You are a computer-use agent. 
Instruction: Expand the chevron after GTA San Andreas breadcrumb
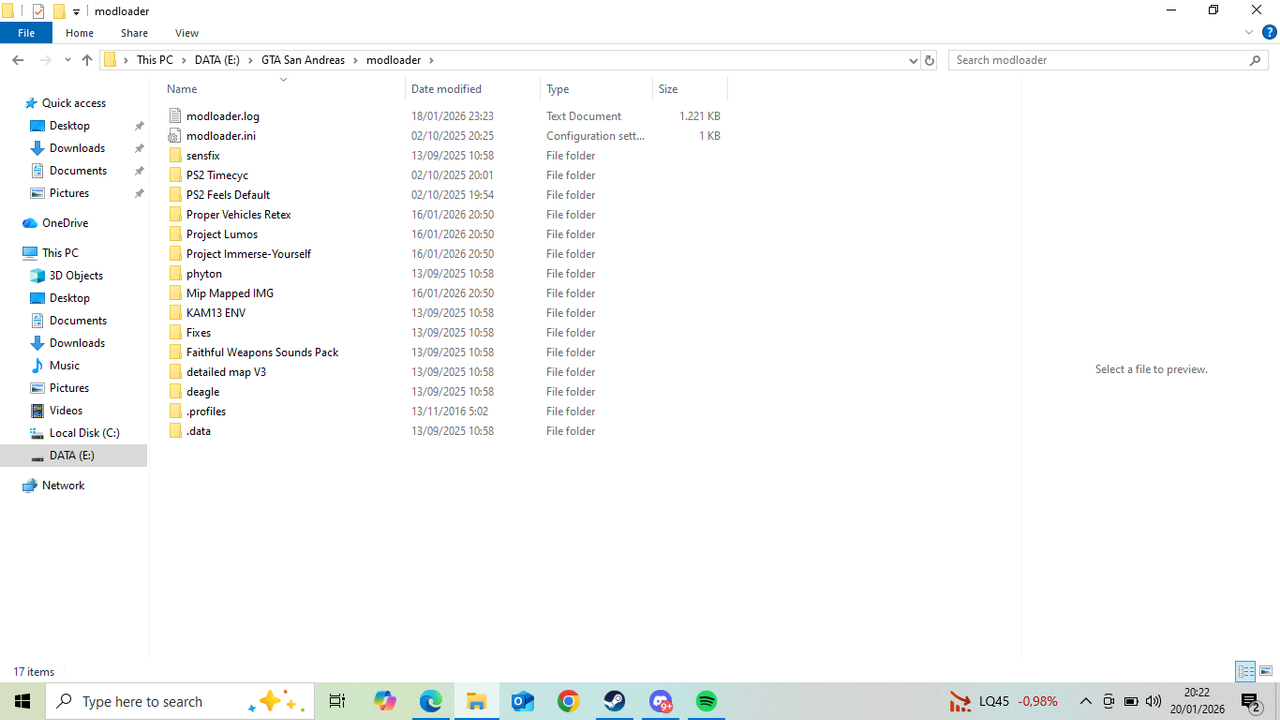tap(355, 60)
